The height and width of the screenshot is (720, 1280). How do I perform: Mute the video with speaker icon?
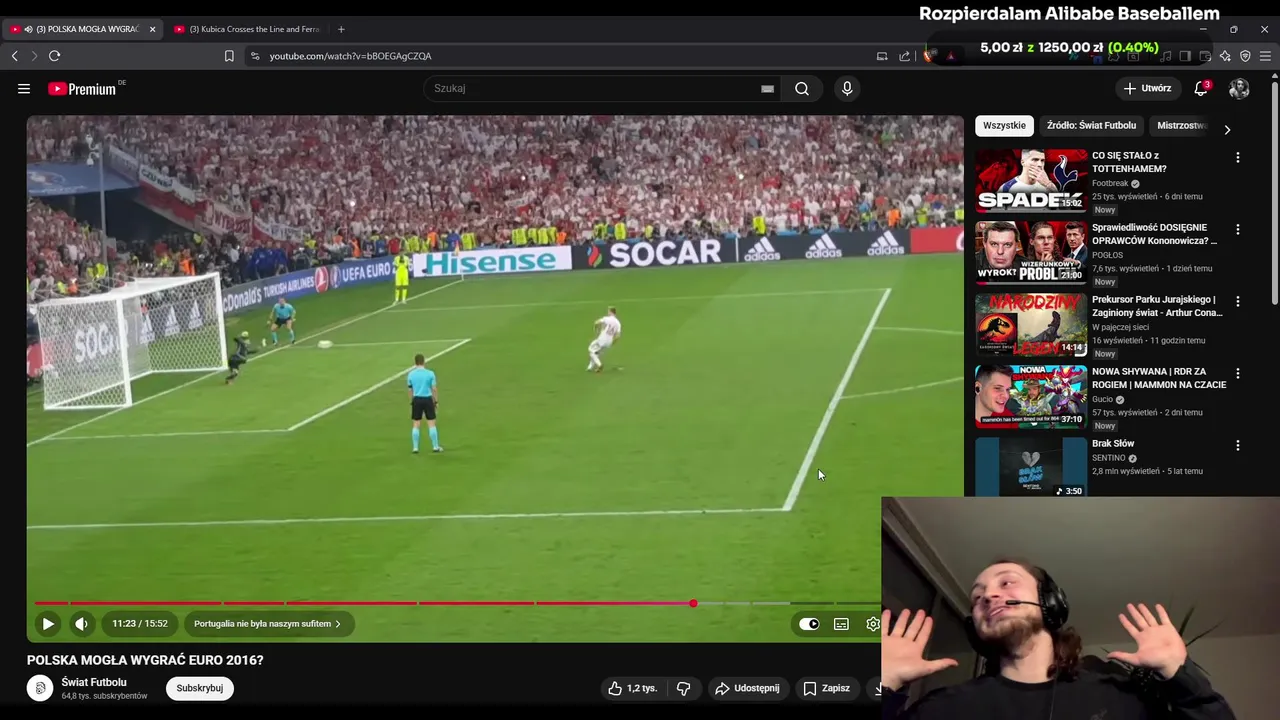tap(81, 624)
